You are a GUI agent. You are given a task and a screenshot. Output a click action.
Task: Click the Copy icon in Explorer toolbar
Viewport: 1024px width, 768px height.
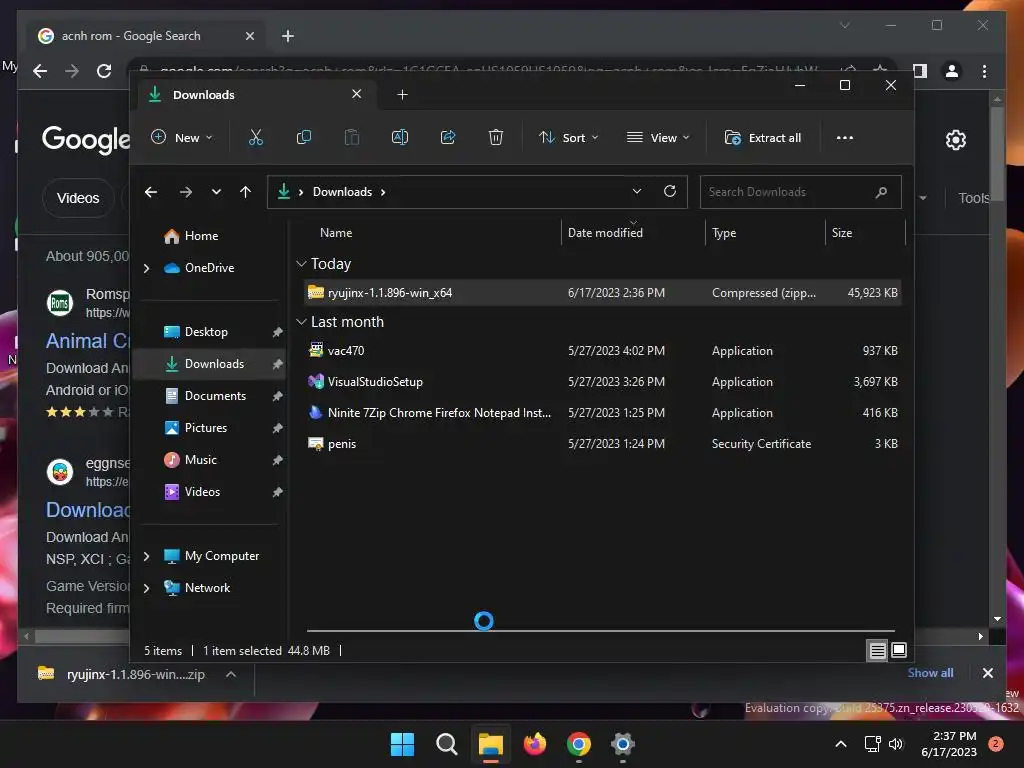[304, 138]
